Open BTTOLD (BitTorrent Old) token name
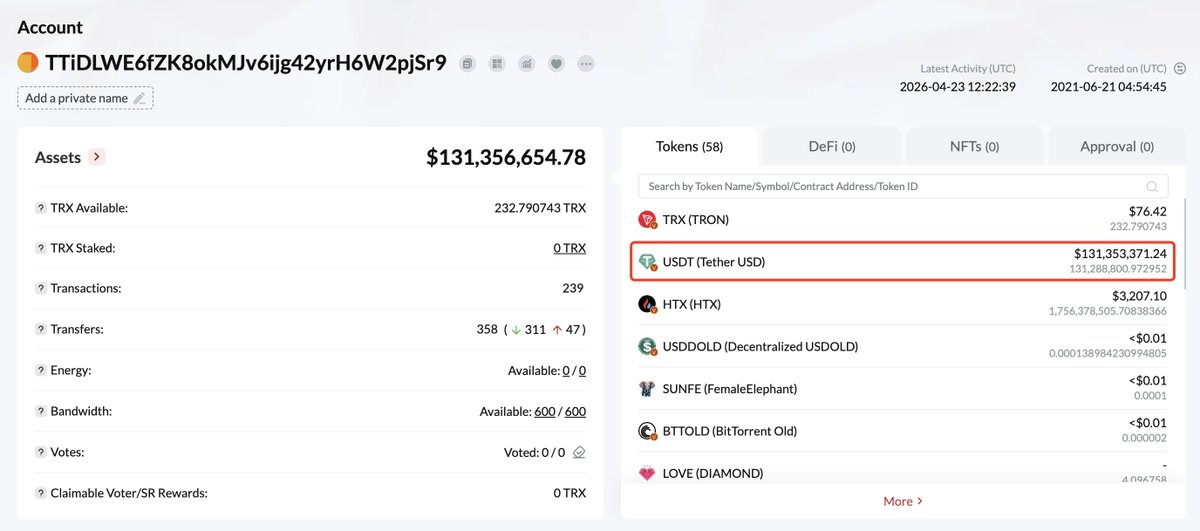The image size is (1200, 531). pyautogui.click(x=732, y=431)
